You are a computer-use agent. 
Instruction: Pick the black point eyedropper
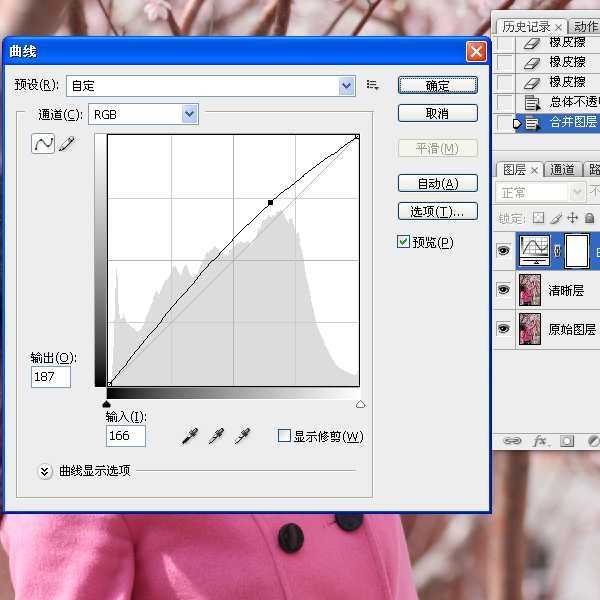click(190, 436)
